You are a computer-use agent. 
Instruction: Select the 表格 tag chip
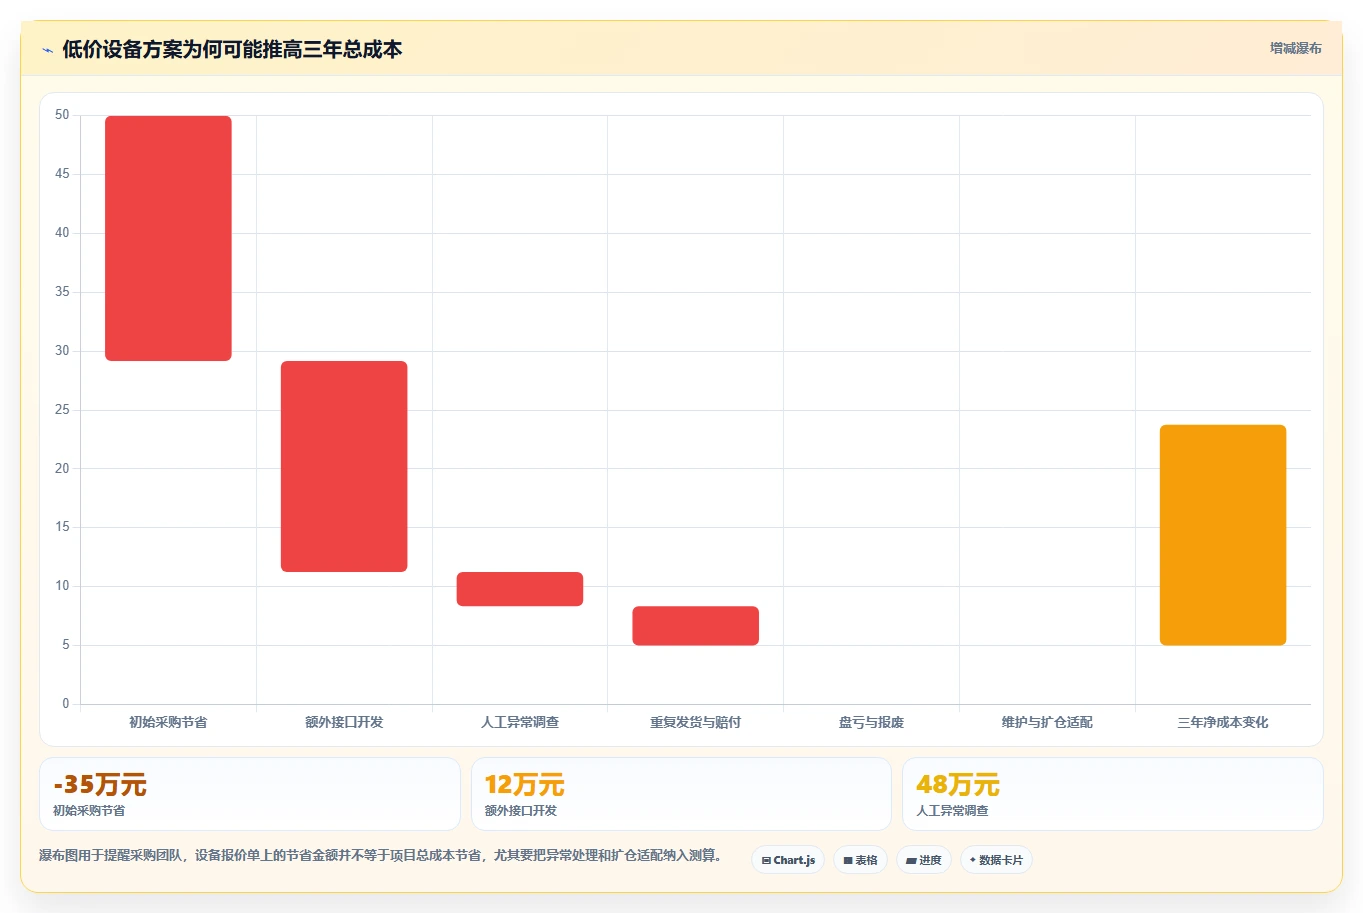click(860, 860)
